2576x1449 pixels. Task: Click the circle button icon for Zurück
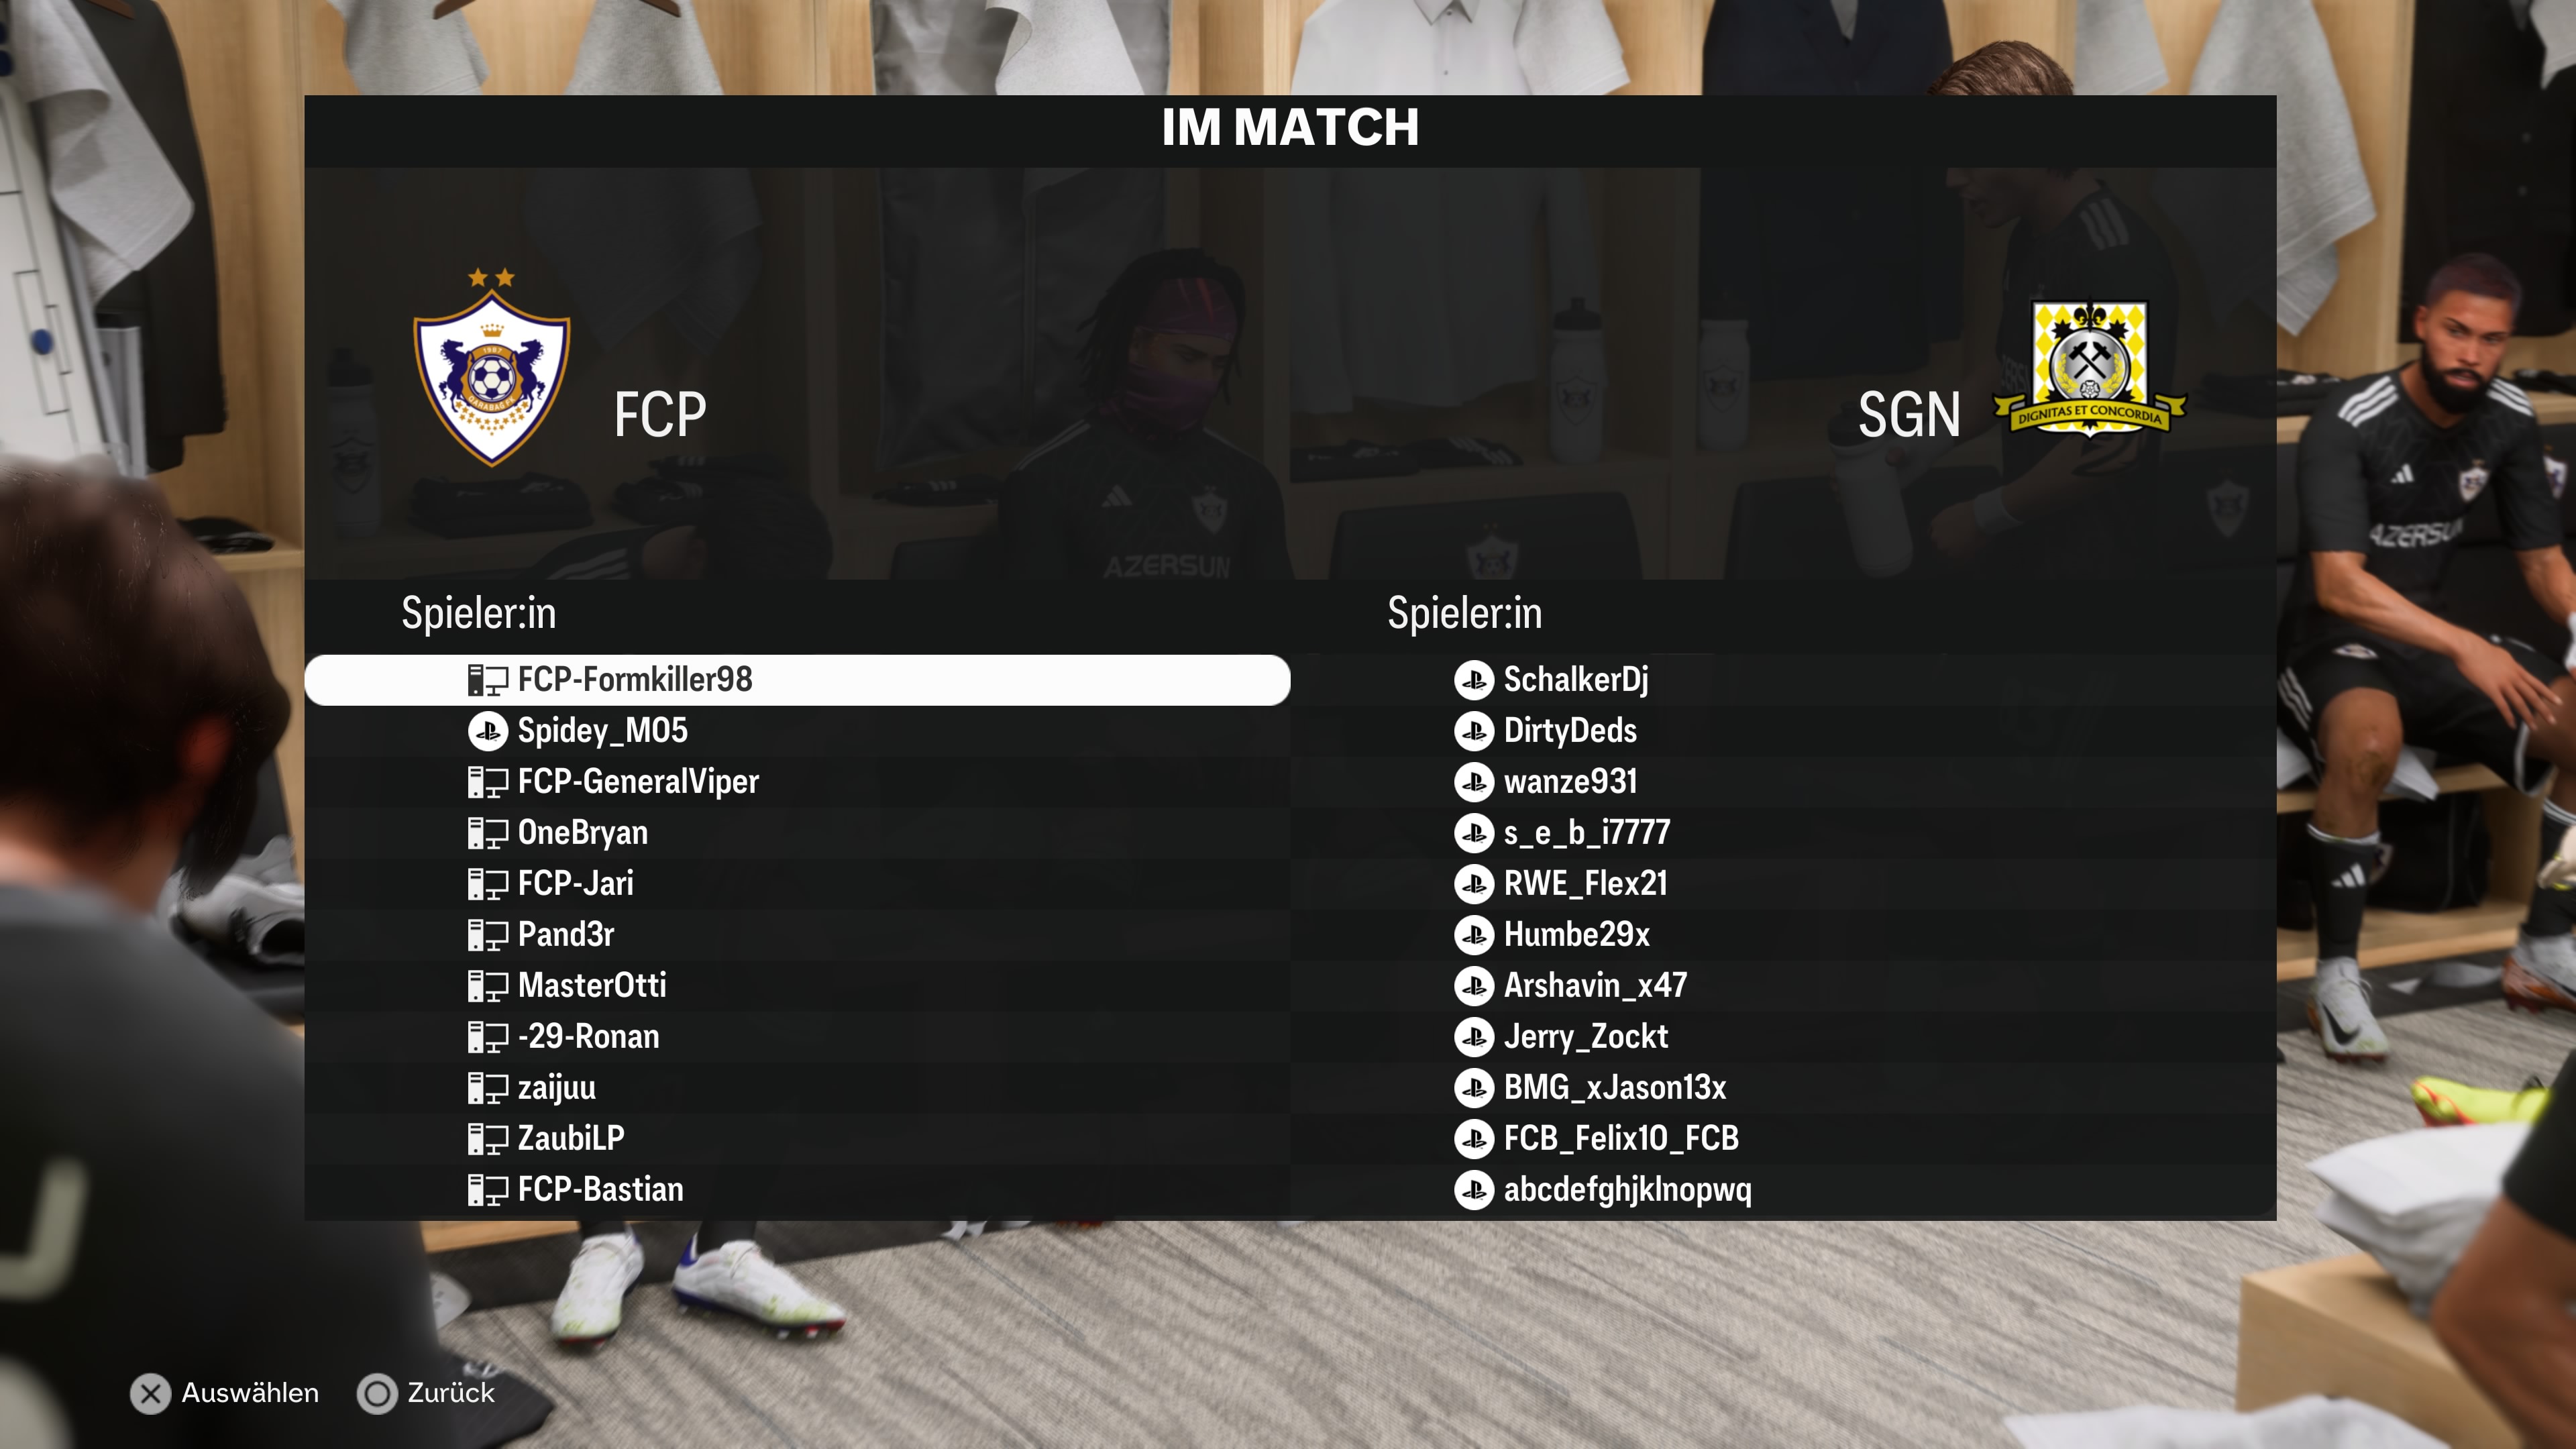pyautogui.click(x=377, y=1394)
